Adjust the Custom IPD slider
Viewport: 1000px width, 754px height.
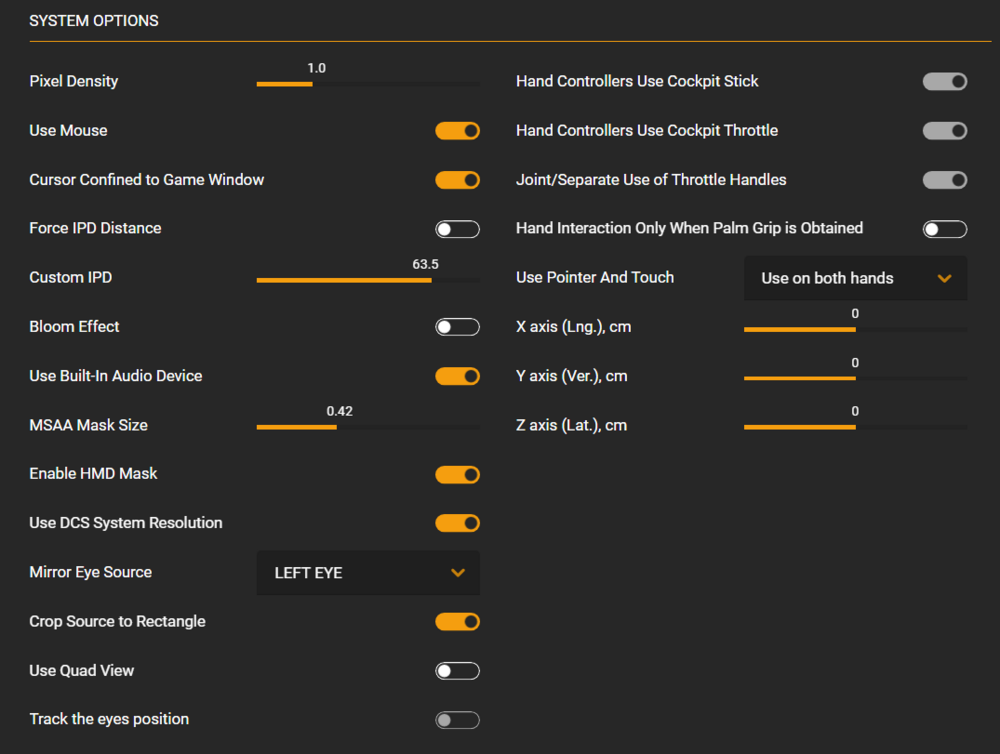[x=367, y=280]
